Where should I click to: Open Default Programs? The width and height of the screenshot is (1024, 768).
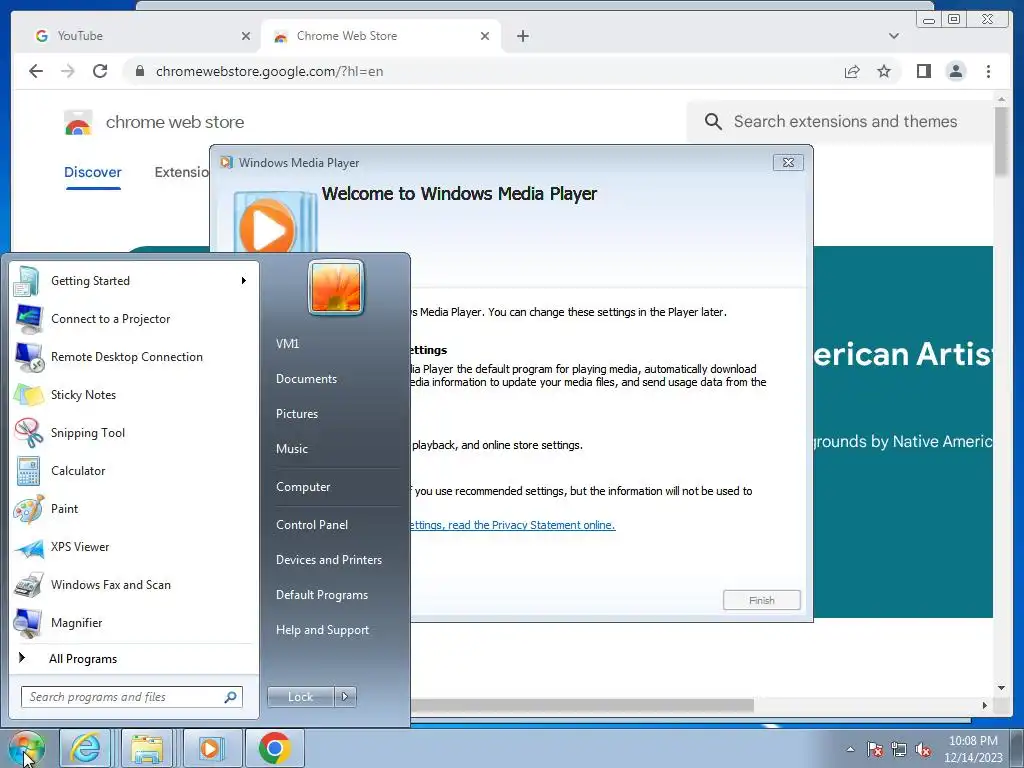322,595
